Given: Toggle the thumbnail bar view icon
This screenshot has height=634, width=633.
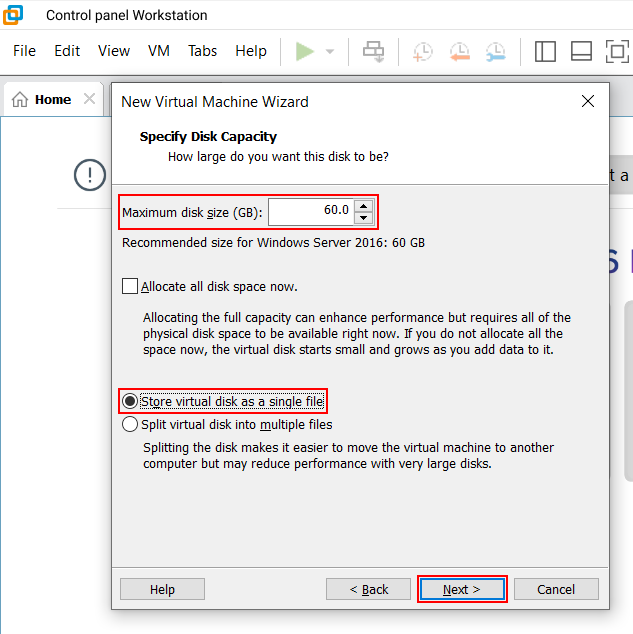Looking at the screenshot, I should [x=581, y=51].
